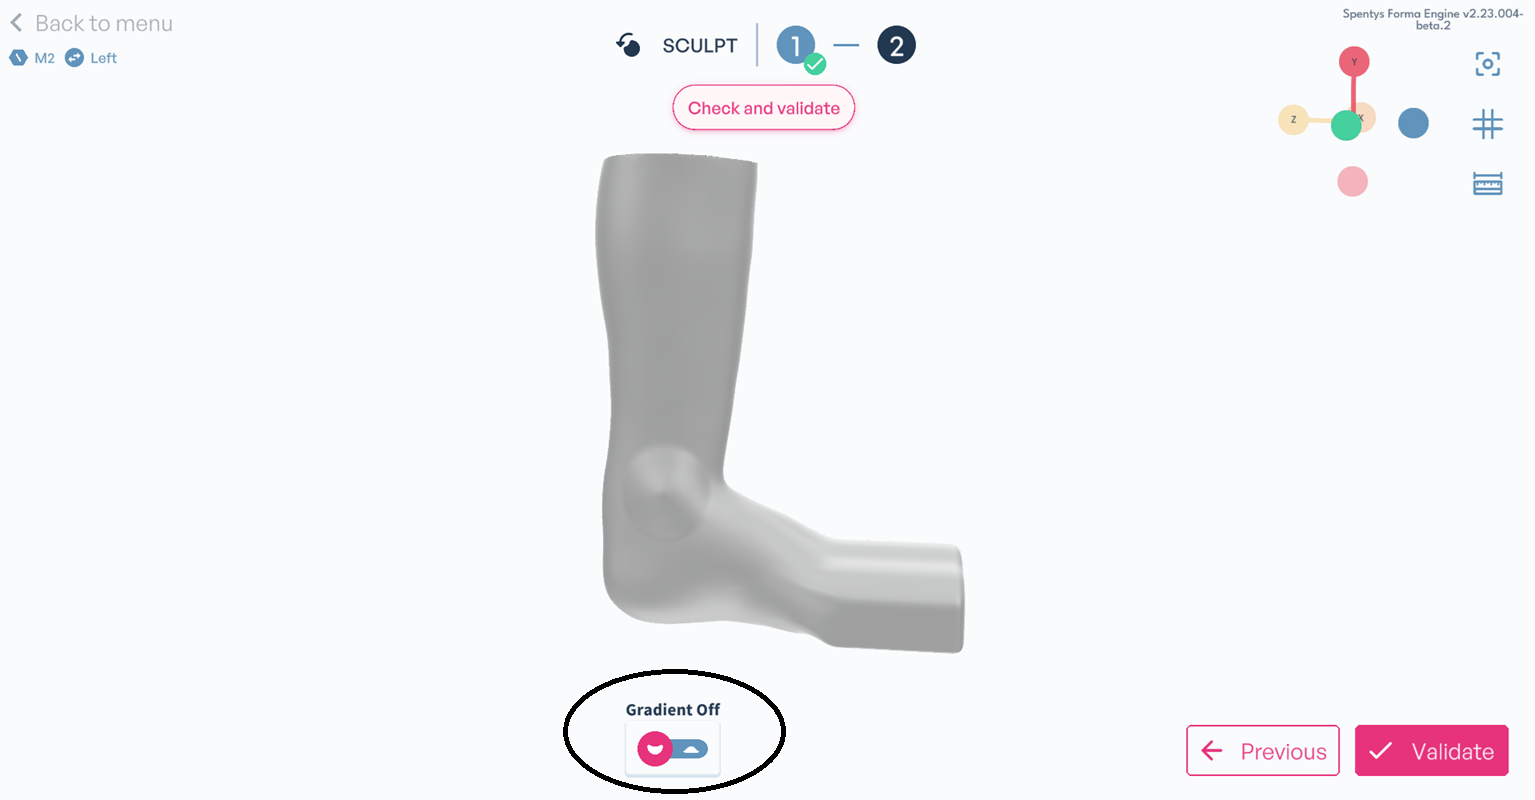Click the green gizmo center dot

(x=1346, y=125)
